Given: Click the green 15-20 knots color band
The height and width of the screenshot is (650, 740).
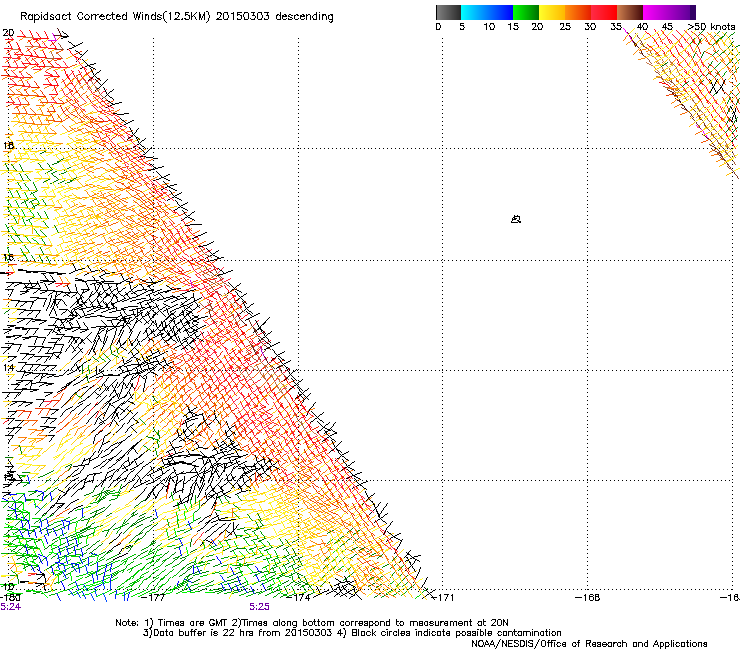Looking at the screenshot, I should click(x=526, y=12).
